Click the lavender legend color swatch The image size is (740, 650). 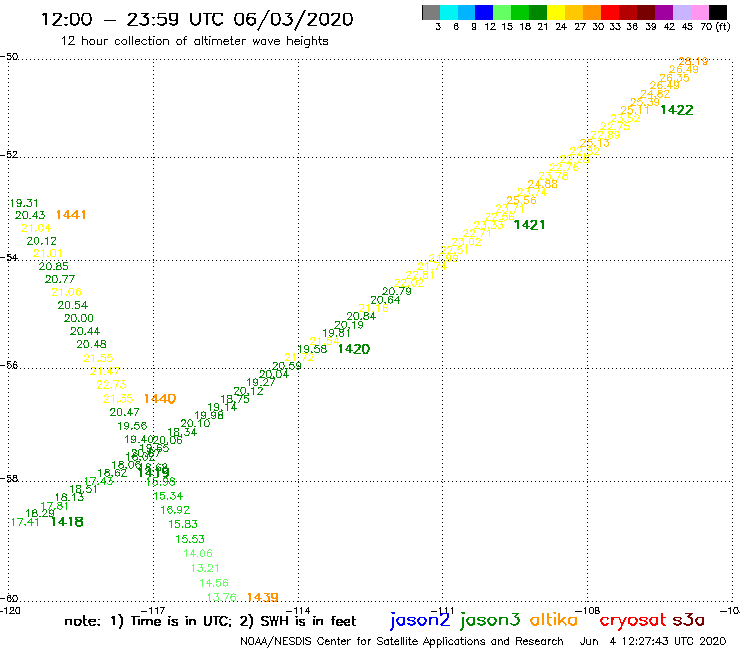coord(681,12)
